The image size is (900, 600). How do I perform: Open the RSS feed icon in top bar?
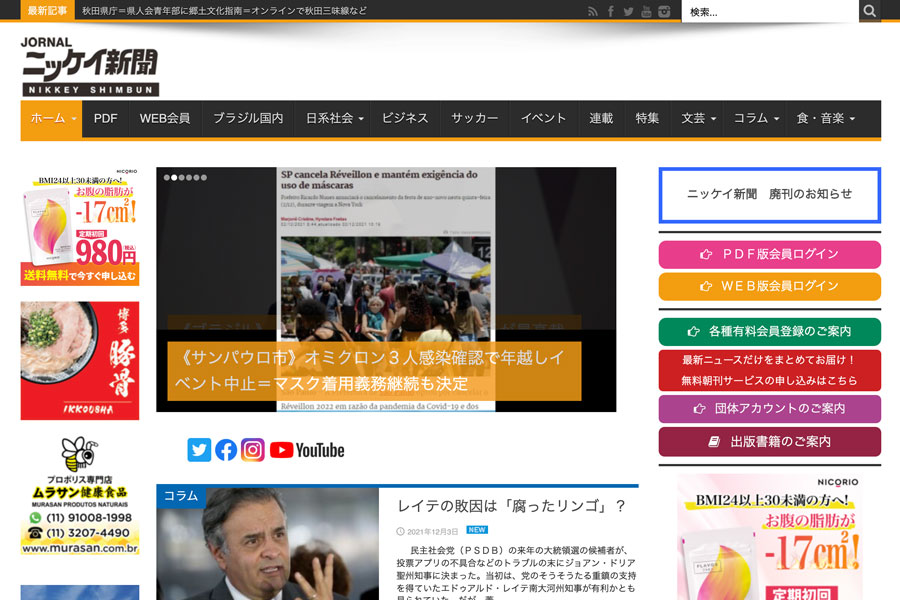(x=593, y=11)
